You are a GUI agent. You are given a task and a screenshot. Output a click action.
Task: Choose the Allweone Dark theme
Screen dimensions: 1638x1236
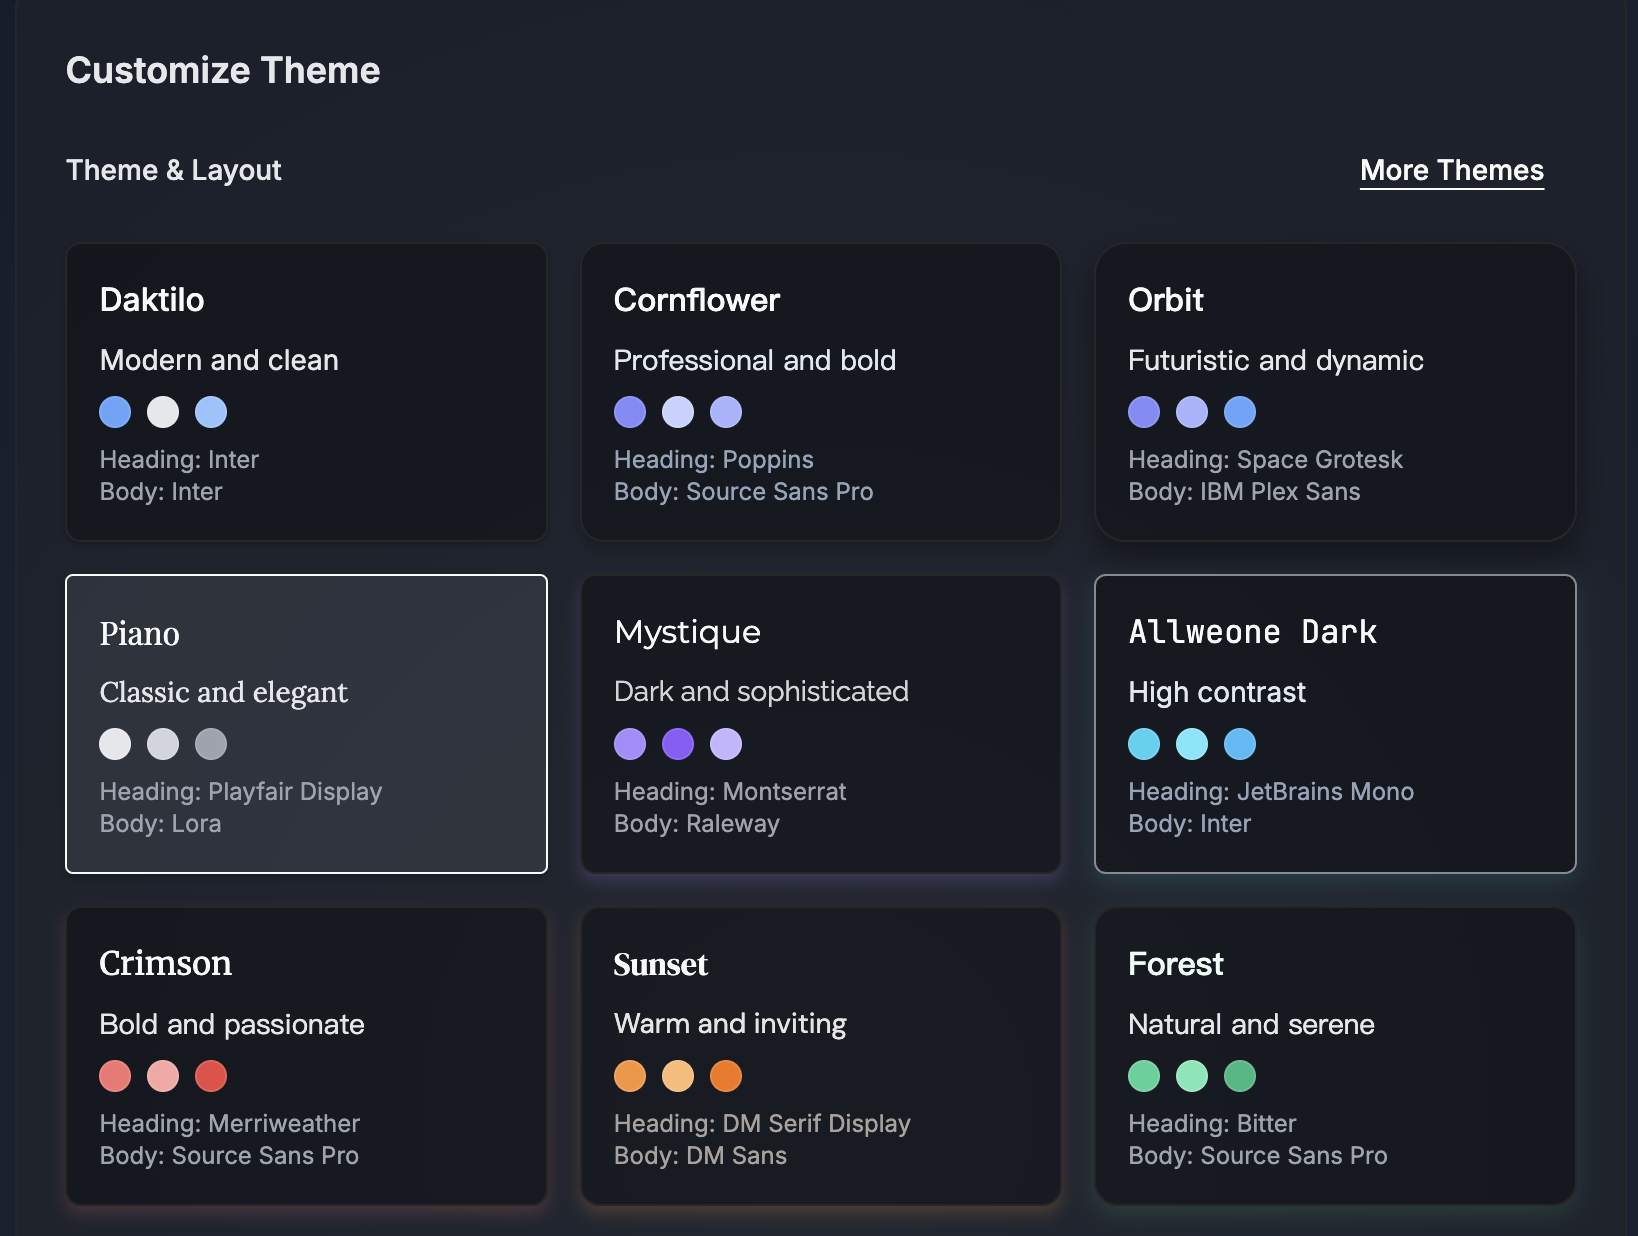1334,724
